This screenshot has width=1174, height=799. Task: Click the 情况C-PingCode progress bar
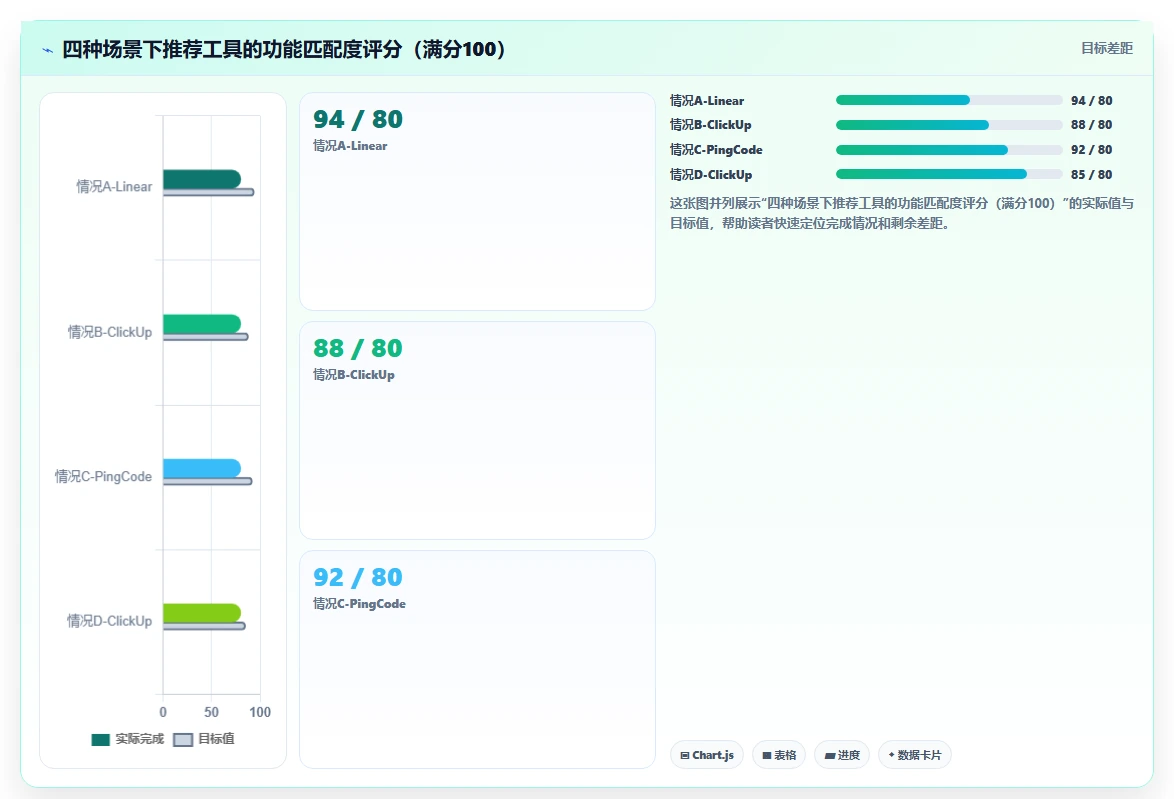click(949, 150)
